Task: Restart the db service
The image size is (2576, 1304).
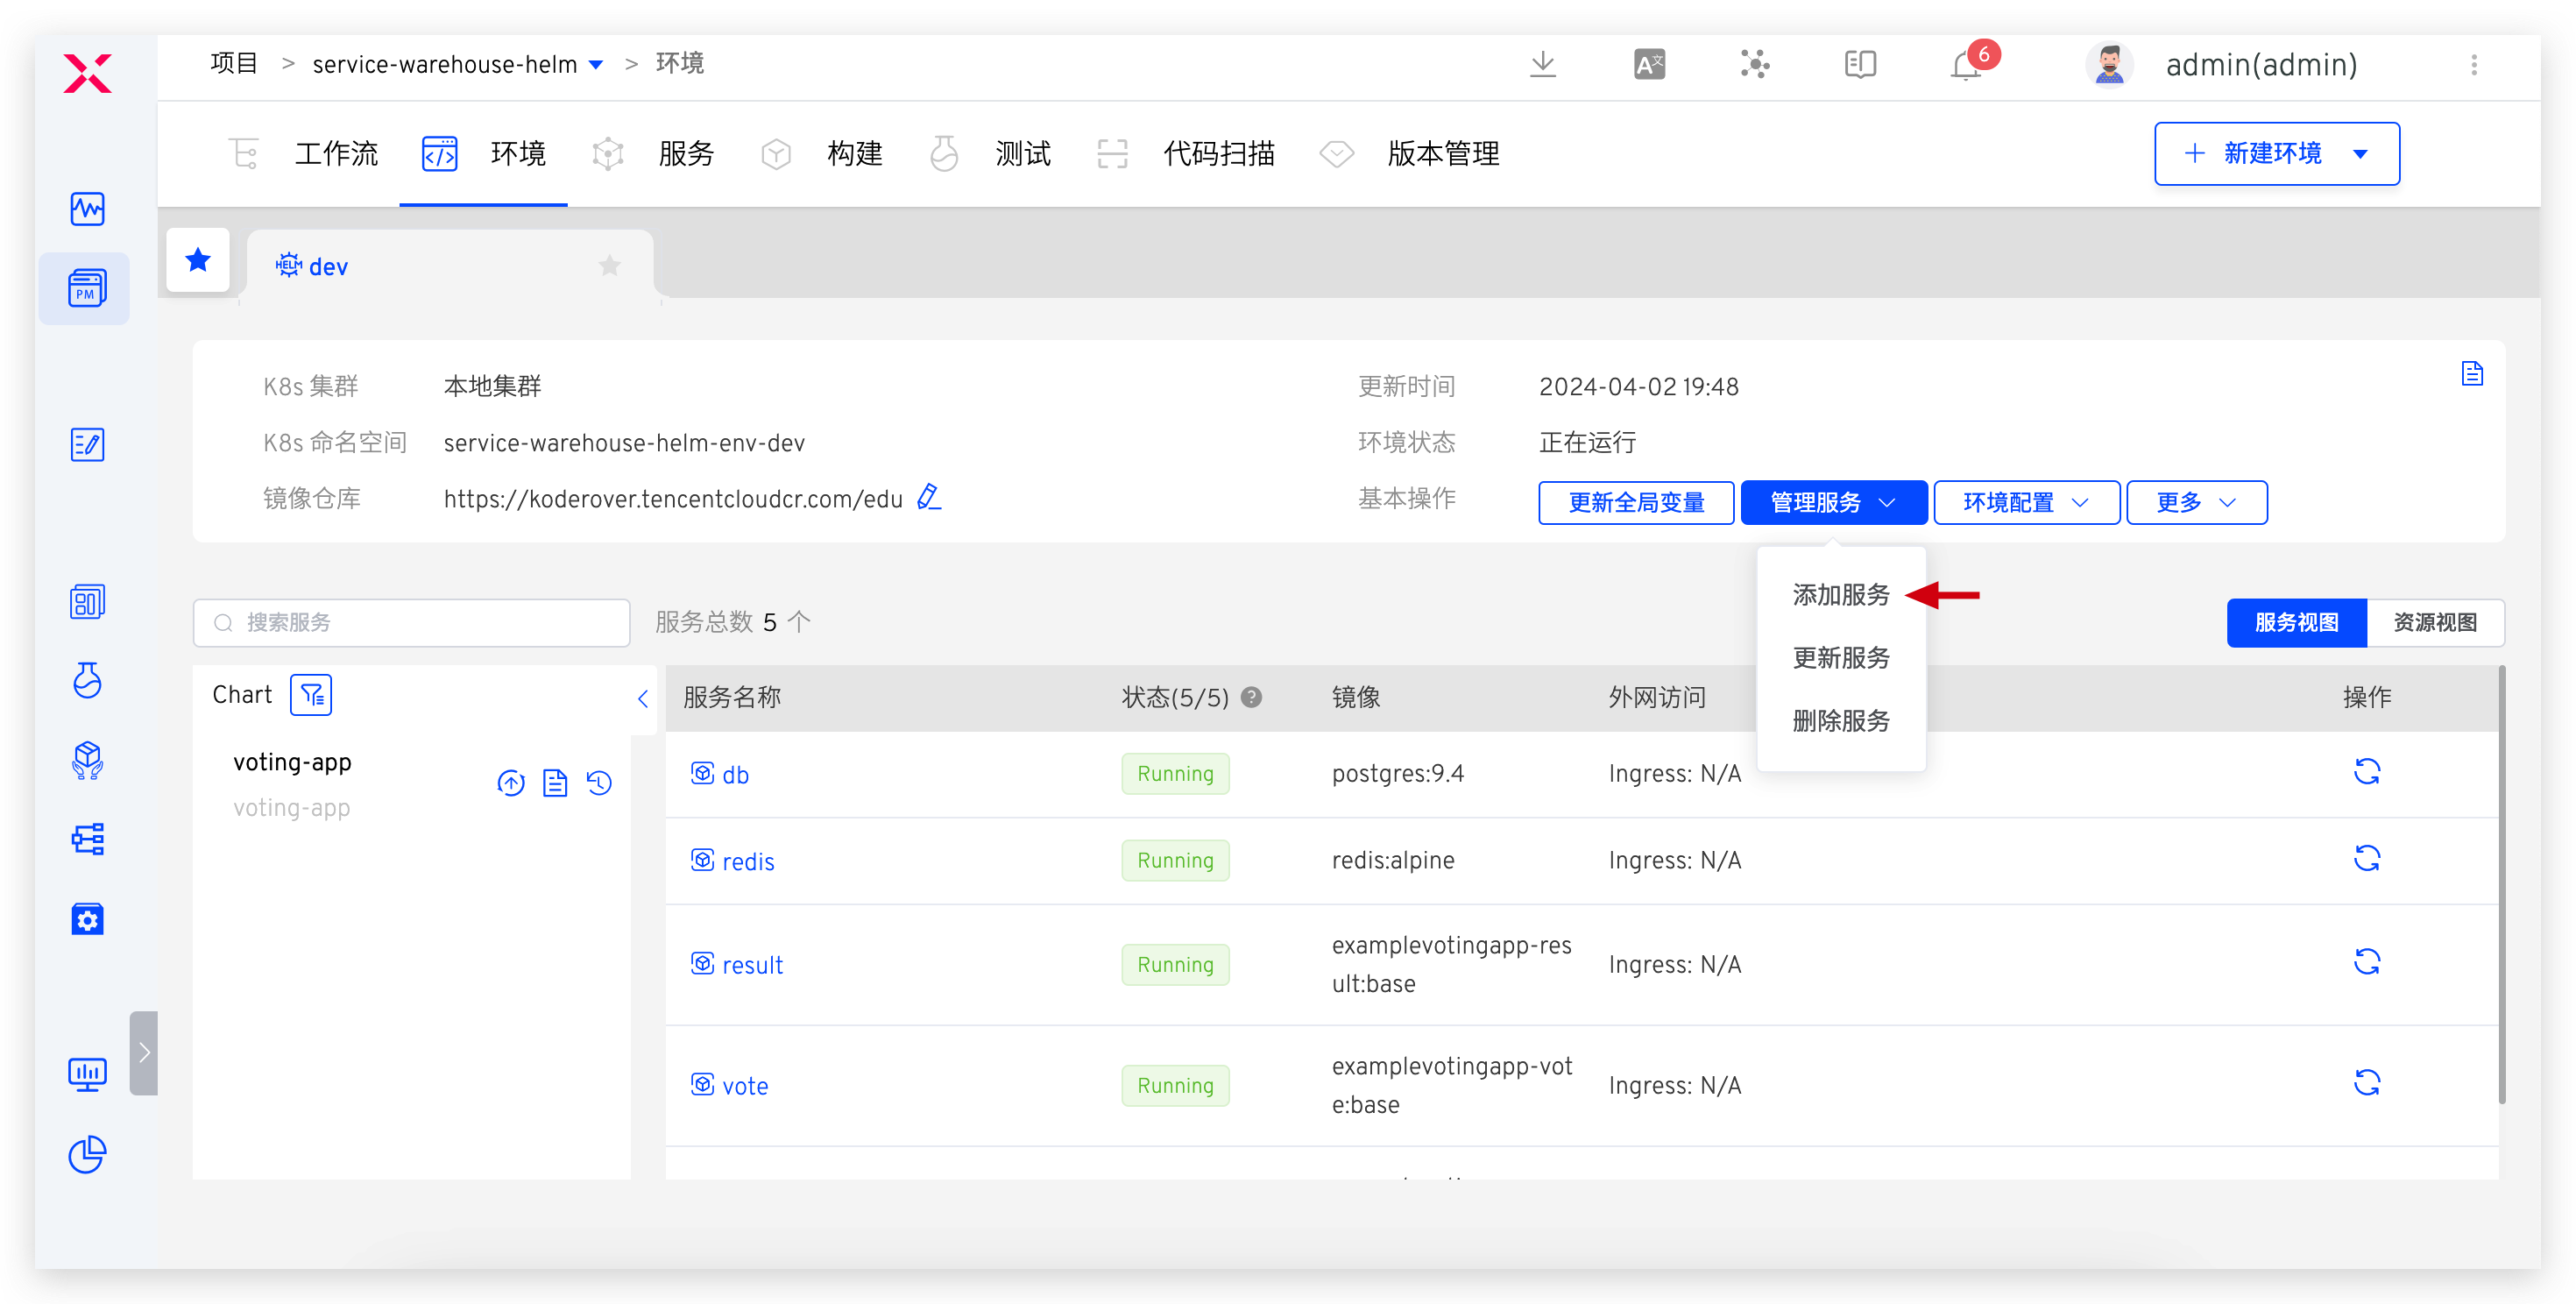Action: [x=2366, y=772]
